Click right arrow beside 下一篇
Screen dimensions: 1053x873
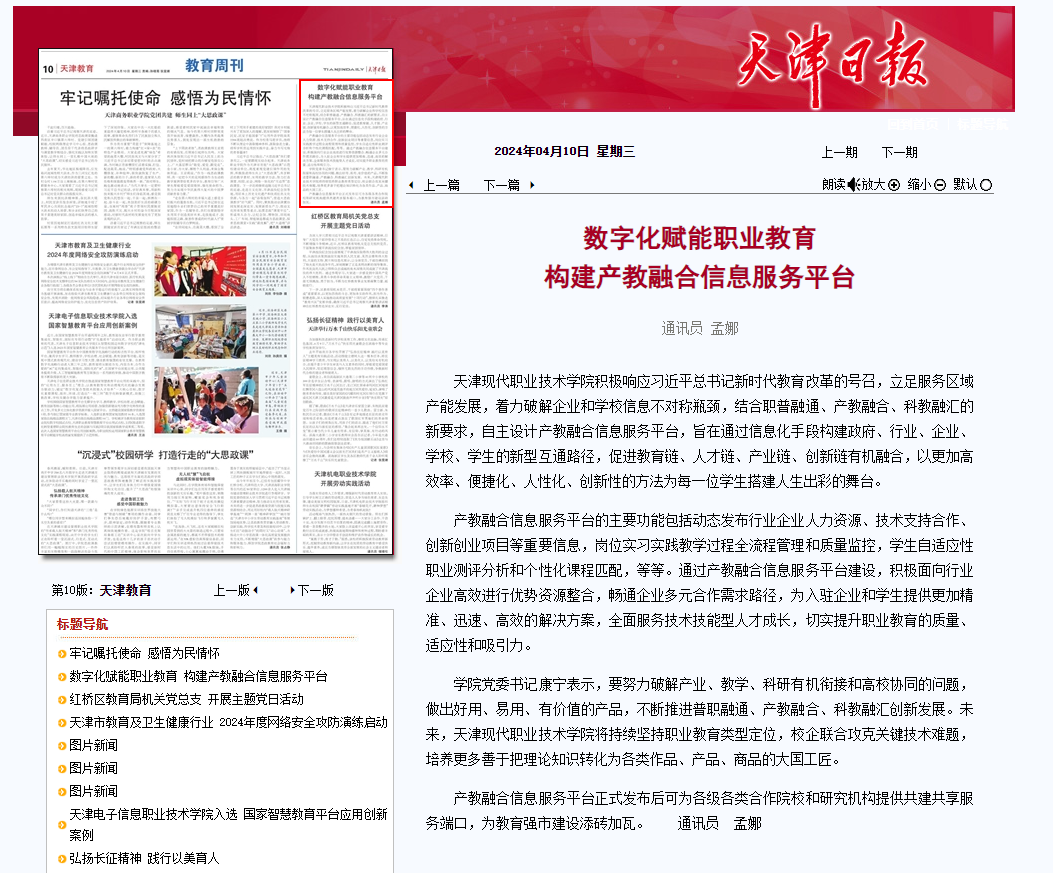tap(532, 185)
